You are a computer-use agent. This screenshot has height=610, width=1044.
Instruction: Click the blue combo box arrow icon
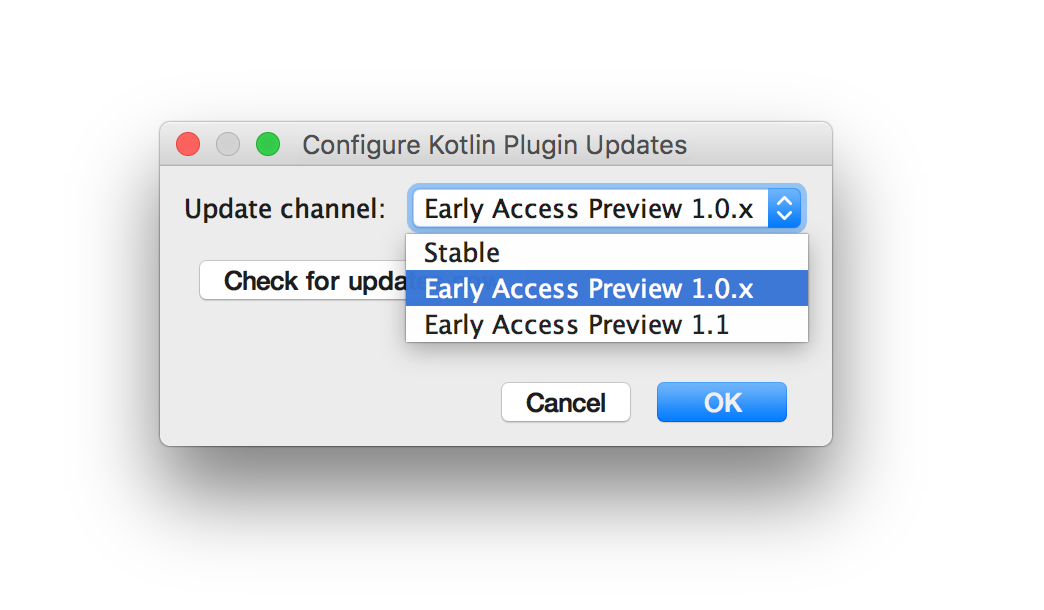(x=784, y=208)
